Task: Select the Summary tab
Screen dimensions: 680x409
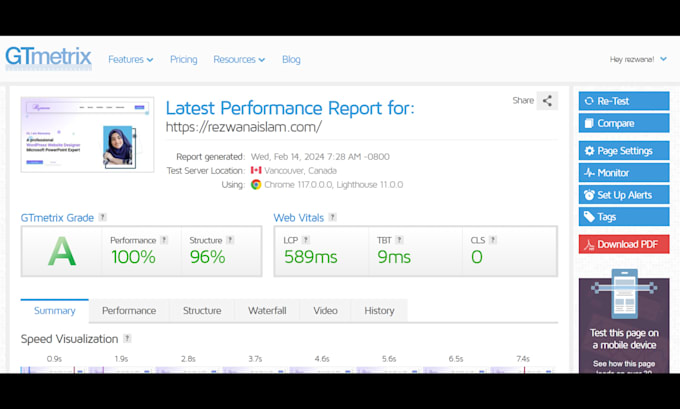Action: (55, 311)
